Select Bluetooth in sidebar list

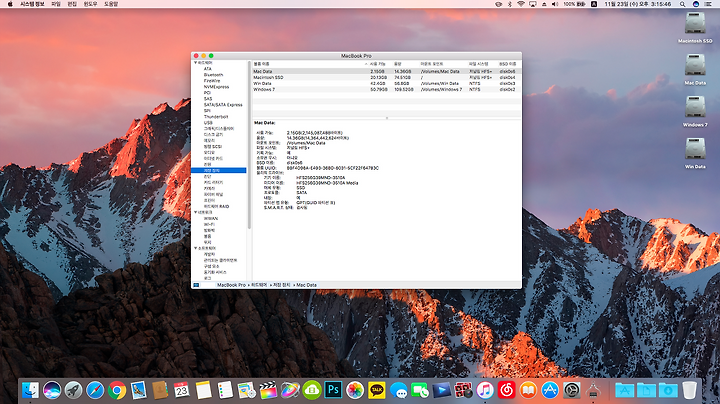(x=214, y=75)
